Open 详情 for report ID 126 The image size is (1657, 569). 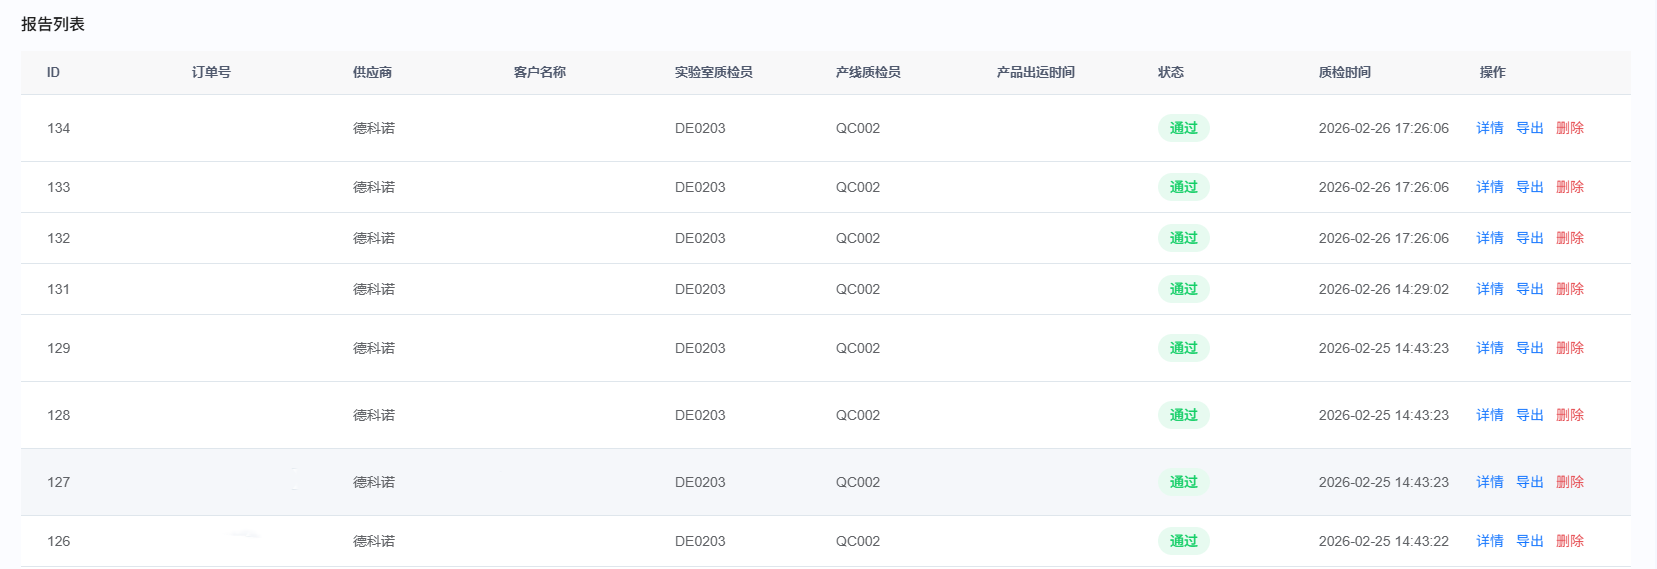[1489, 541]
